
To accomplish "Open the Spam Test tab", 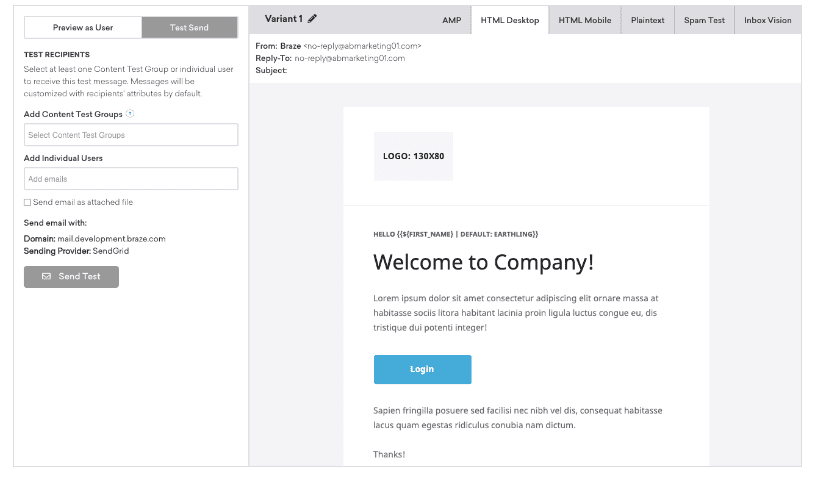I will tap(704, 20).
